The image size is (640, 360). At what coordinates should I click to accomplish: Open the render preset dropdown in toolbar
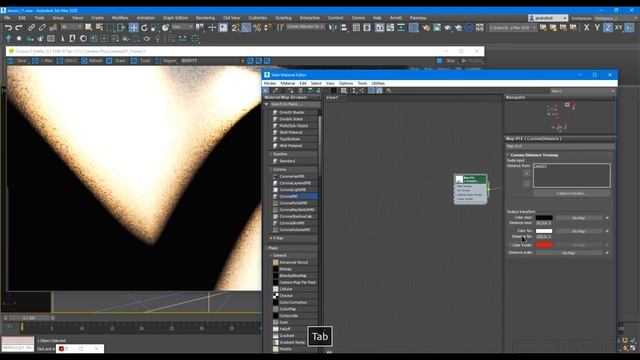[513, 28]
